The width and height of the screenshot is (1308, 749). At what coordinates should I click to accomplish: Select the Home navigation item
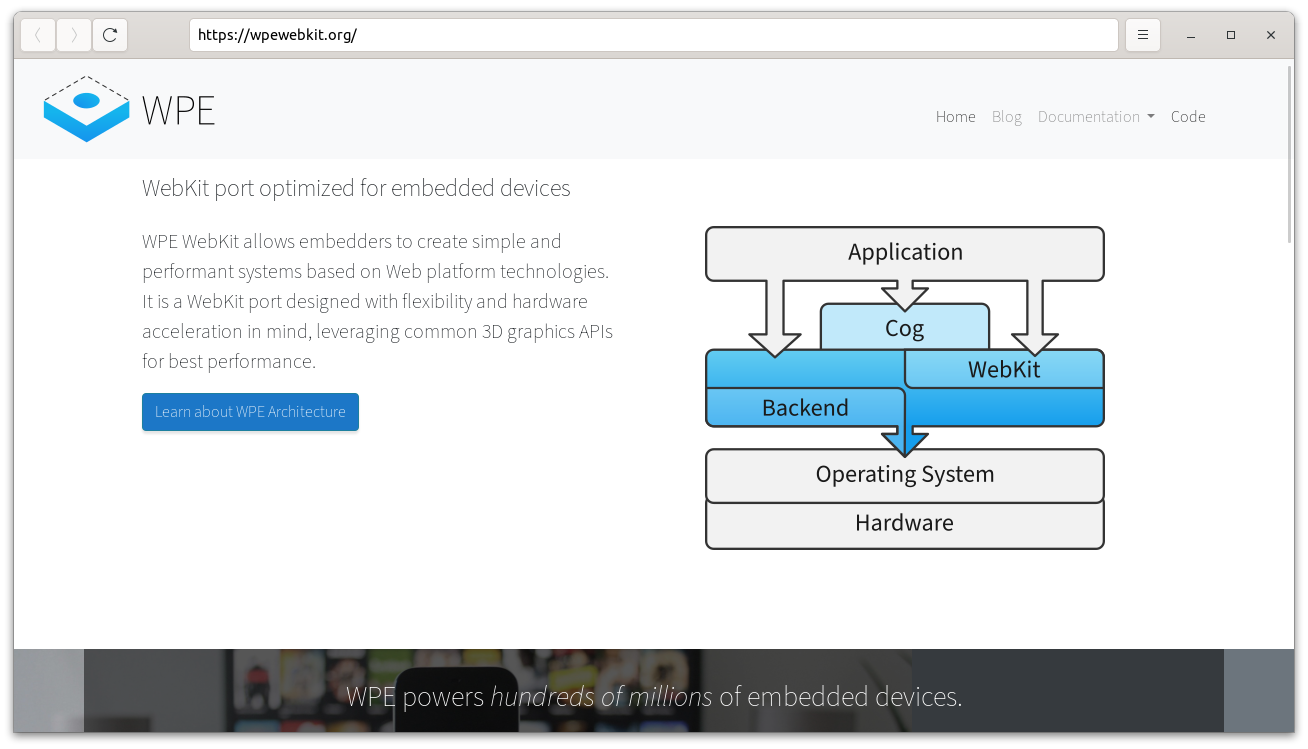(x=955, y=117)
